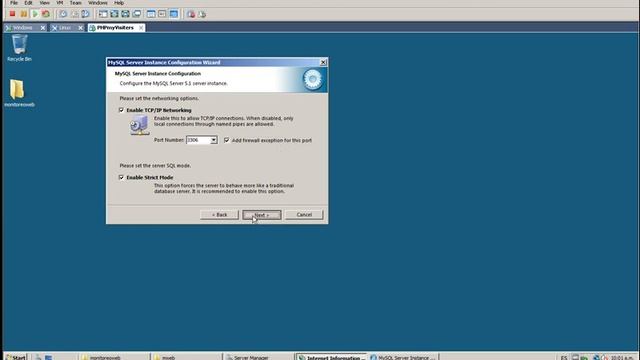640x360 pixels.
Task: Click the Show Sidebar toolbar icon
Action: (x=103, y=14)
